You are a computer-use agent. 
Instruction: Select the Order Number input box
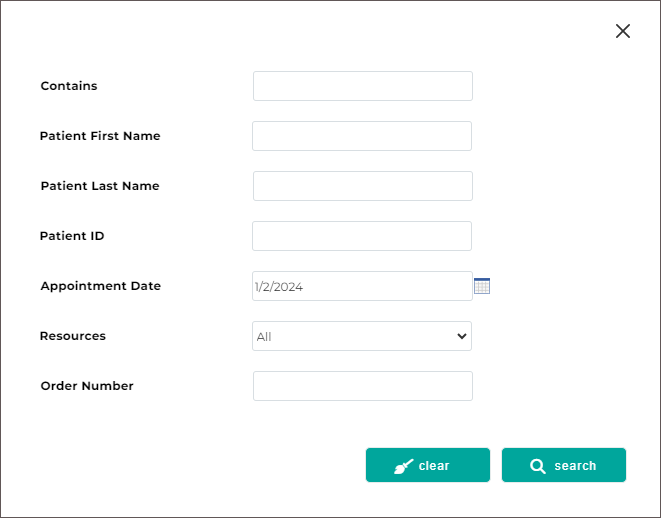pyautogui.click(x=362, y=386)
